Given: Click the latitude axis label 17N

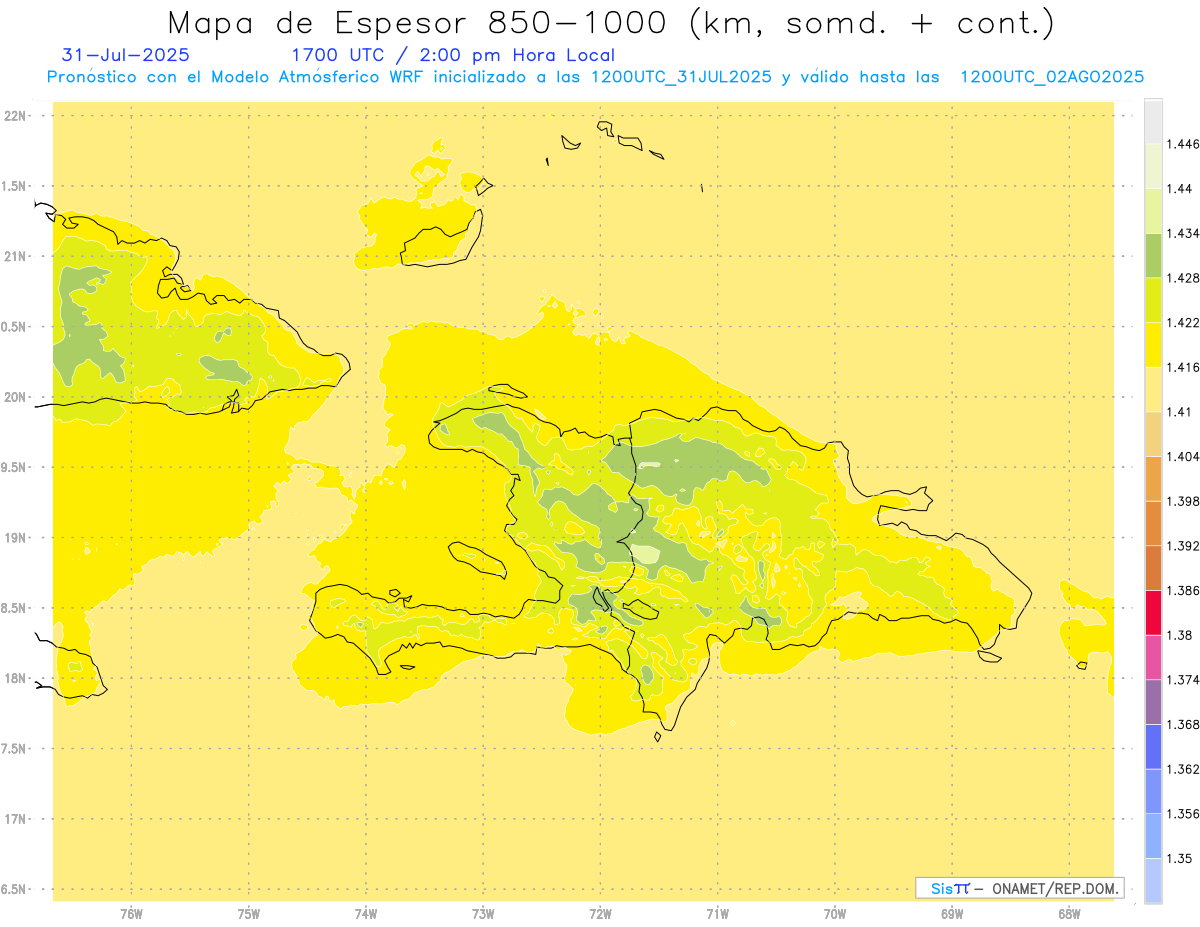Looking at the screenshot, I should [x=15, y=819].
